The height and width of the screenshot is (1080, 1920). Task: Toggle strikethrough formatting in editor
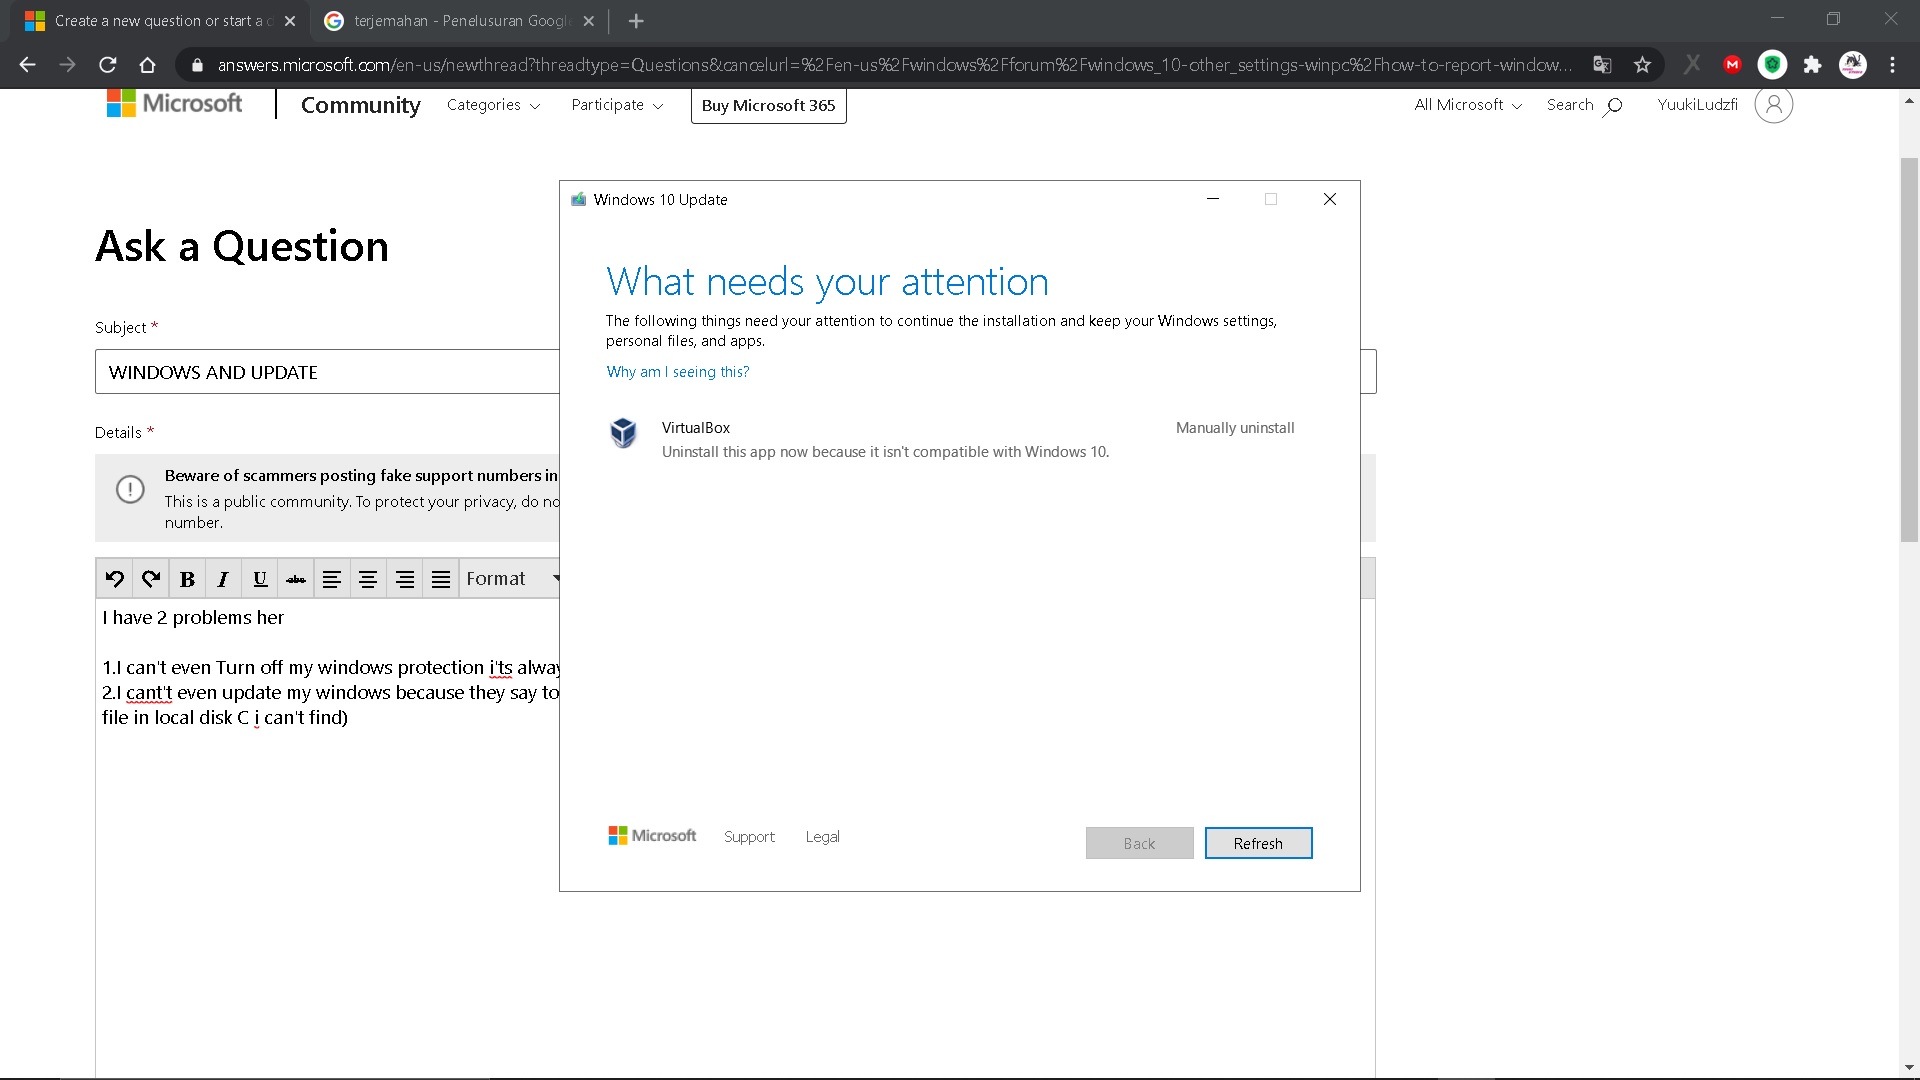(296, 579)
